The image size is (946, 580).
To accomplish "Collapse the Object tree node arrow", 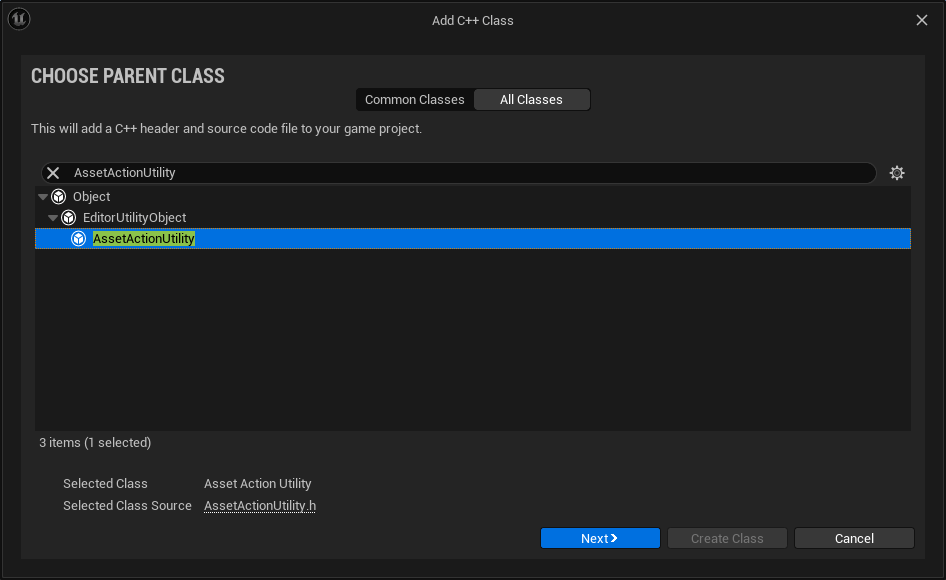I will 43,197.
